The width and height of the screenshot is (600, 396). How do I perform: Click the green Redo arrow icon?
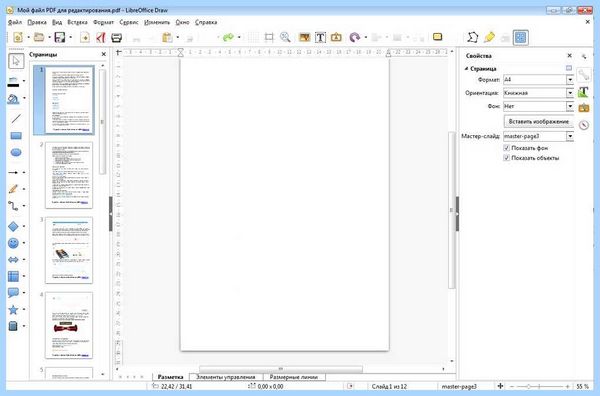pos(228,37)
